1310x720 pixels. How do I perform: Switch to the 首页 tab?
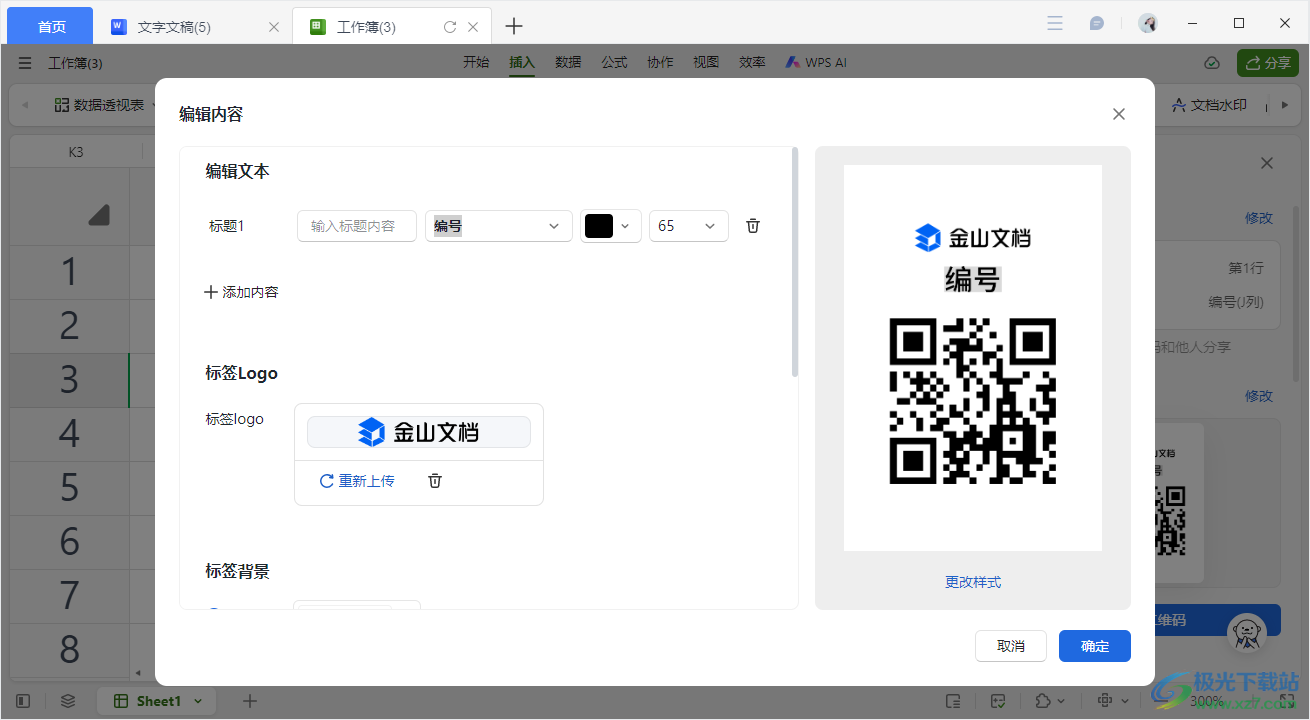point(51,27)
